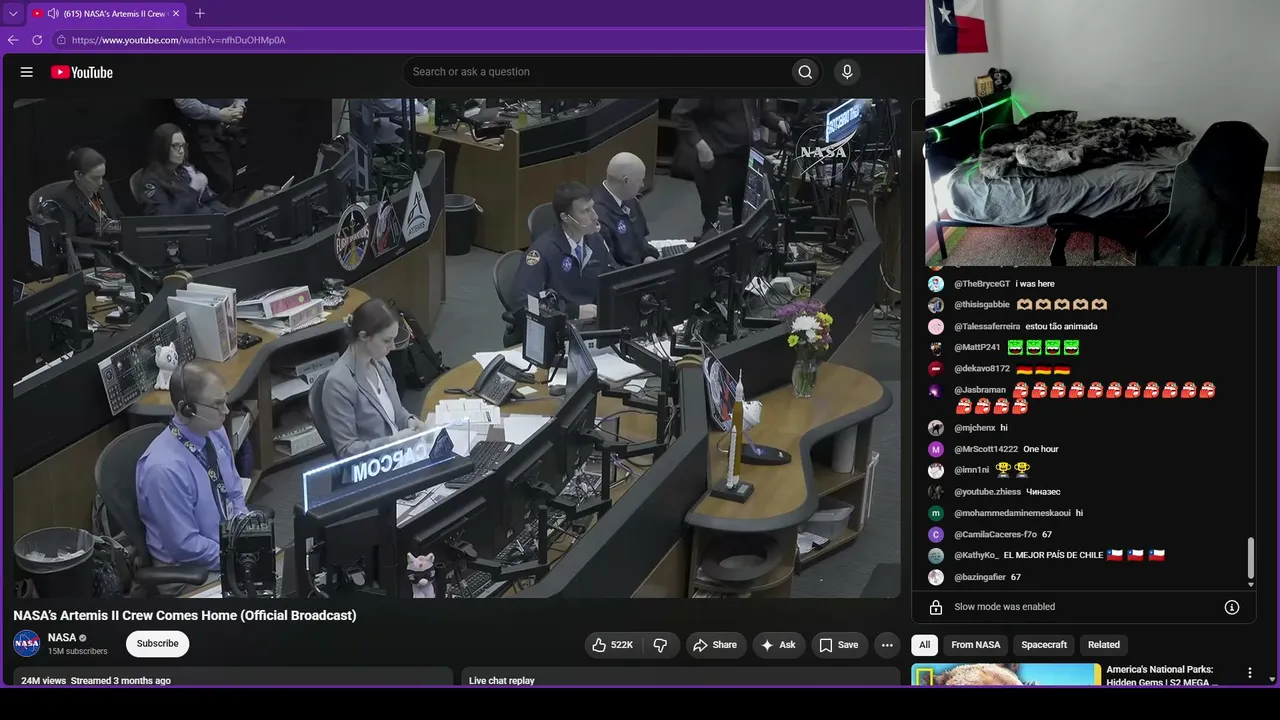
Task: Subscribe to the NASA channel
Action: 157,644
